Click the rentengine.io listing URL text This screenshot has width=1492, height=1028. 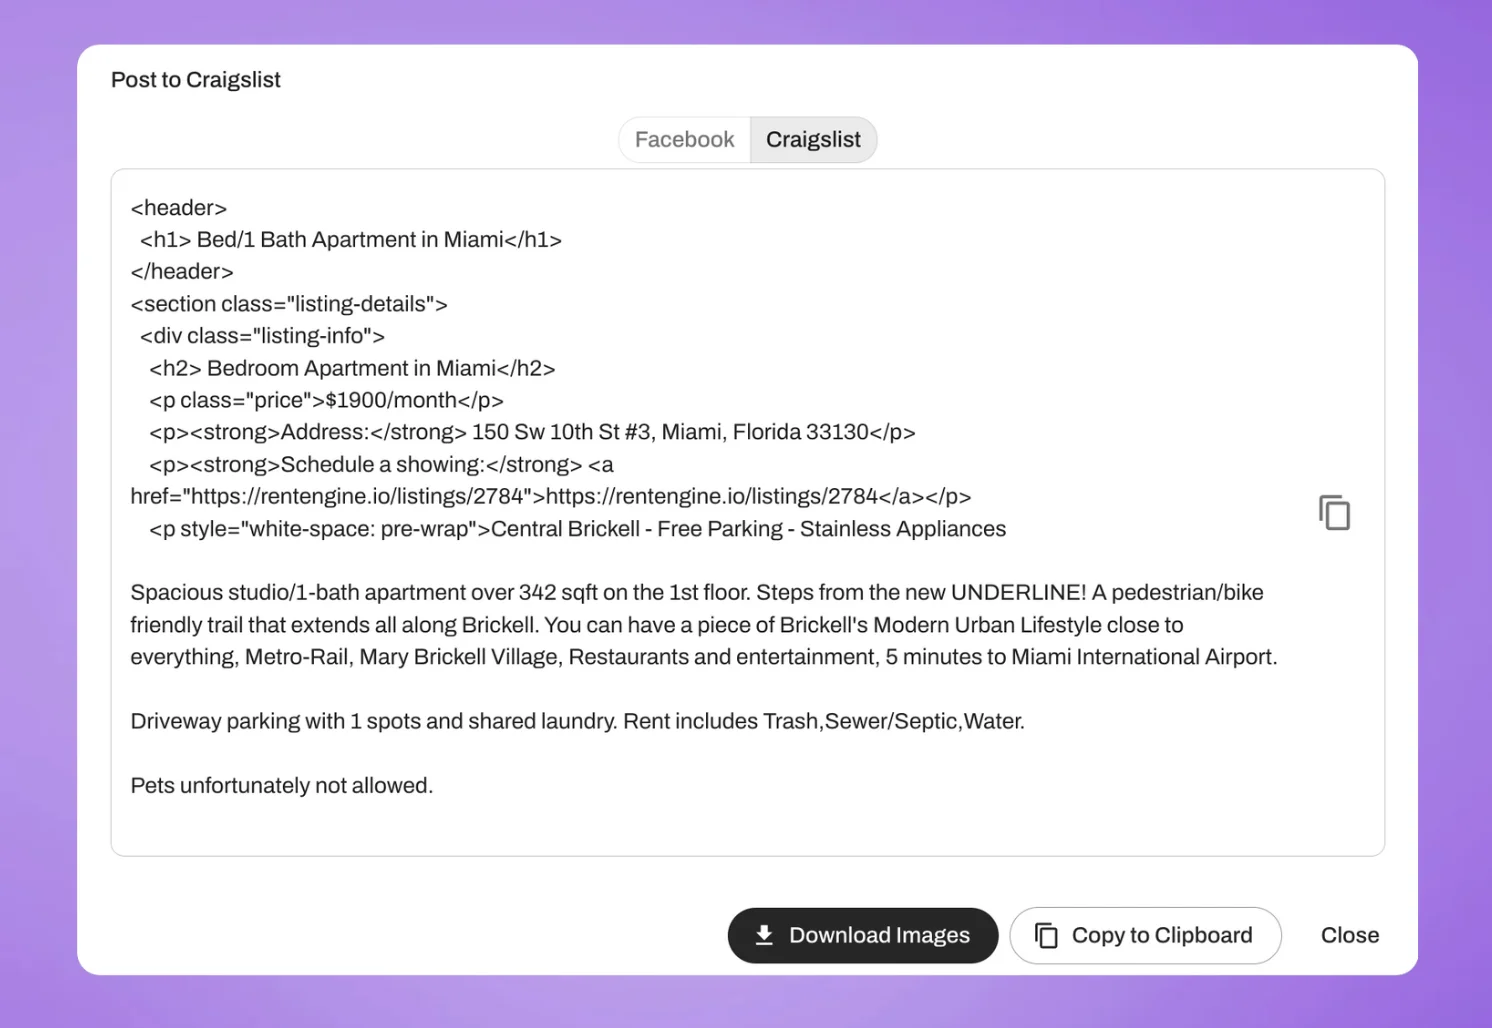pos(711,497)
